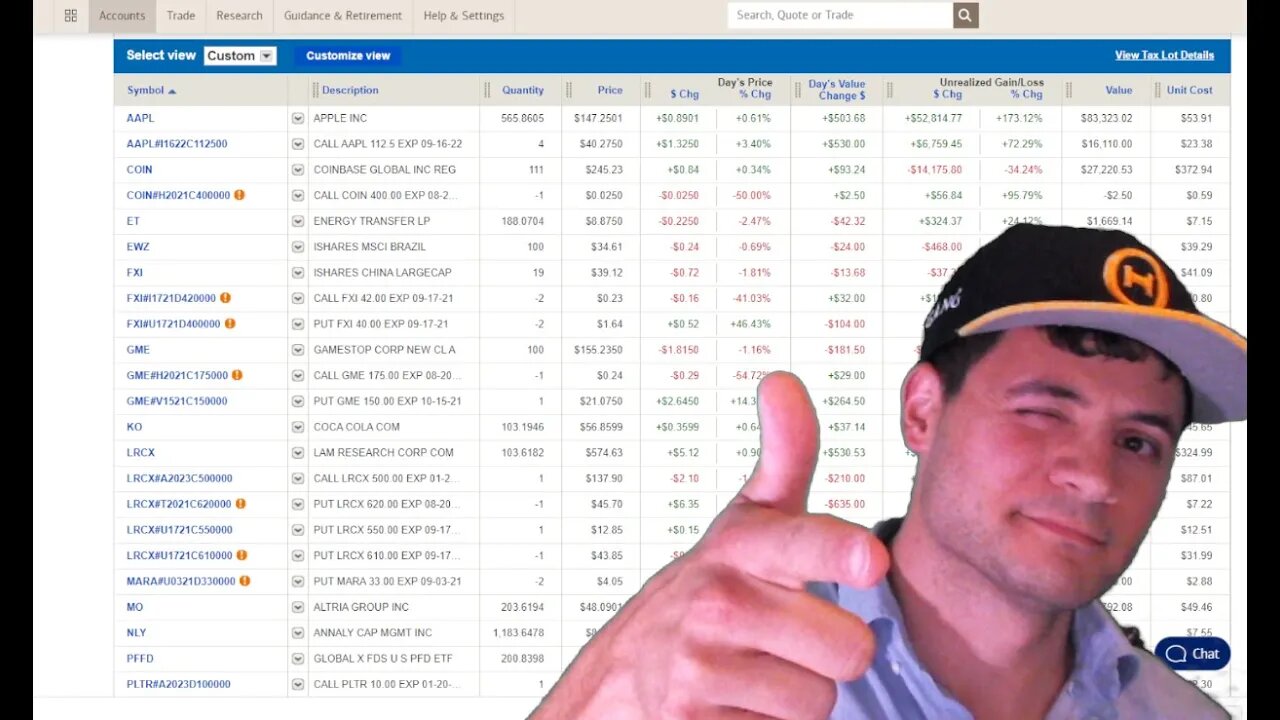The height and width of the screenshot is (720, 1280).
Task: Open Help & Settings menu
Action: [x=464, y=15]
